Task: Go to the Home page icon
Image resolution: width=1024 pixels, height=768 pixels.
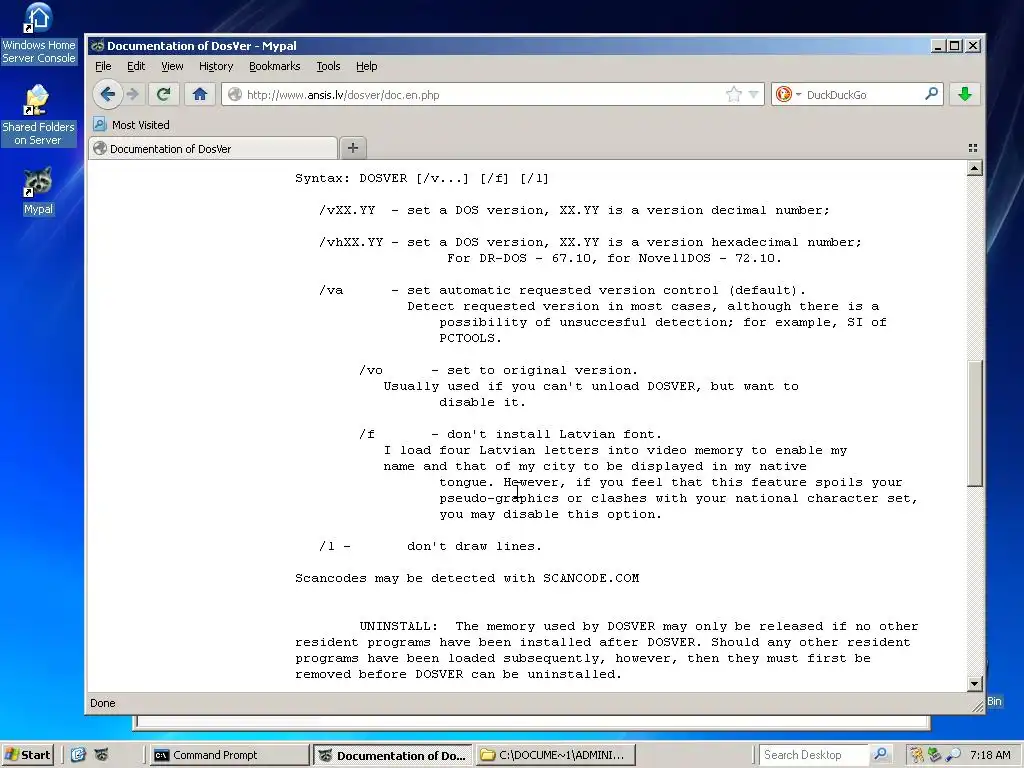Action: [x=200, y=95]
